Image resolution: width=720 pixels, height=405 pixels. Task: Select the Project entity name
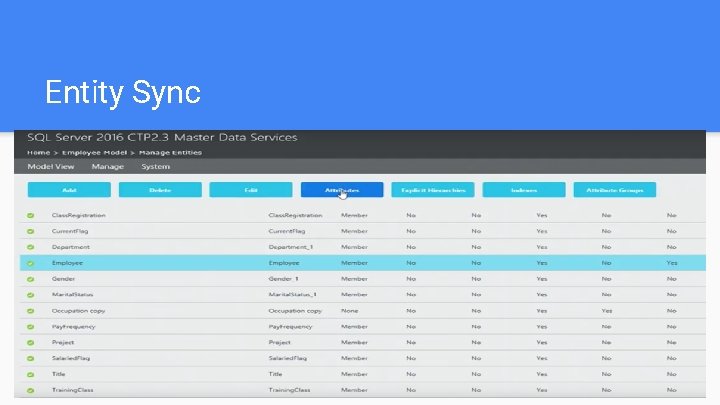click(x=63, y=343)
